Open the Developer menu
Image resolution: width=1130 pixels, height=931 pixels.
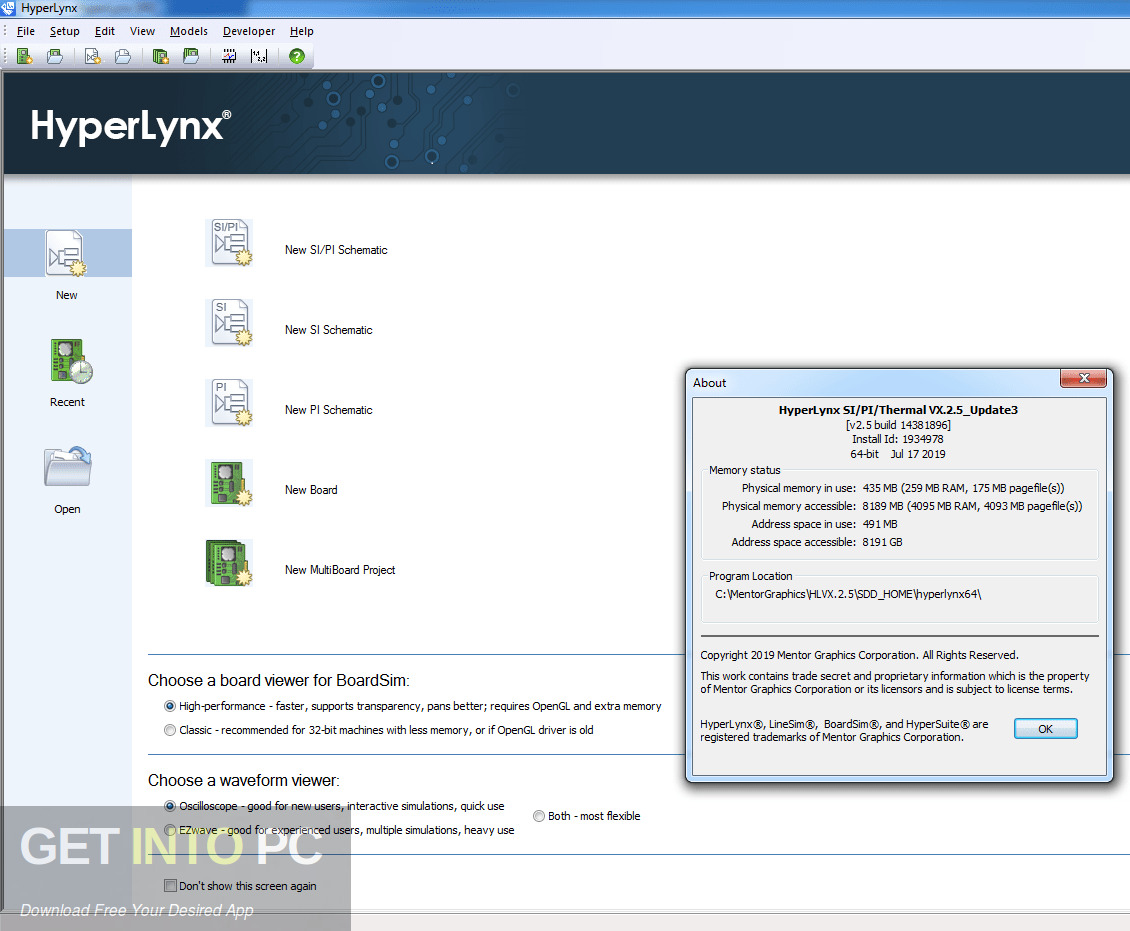point(249,31)
